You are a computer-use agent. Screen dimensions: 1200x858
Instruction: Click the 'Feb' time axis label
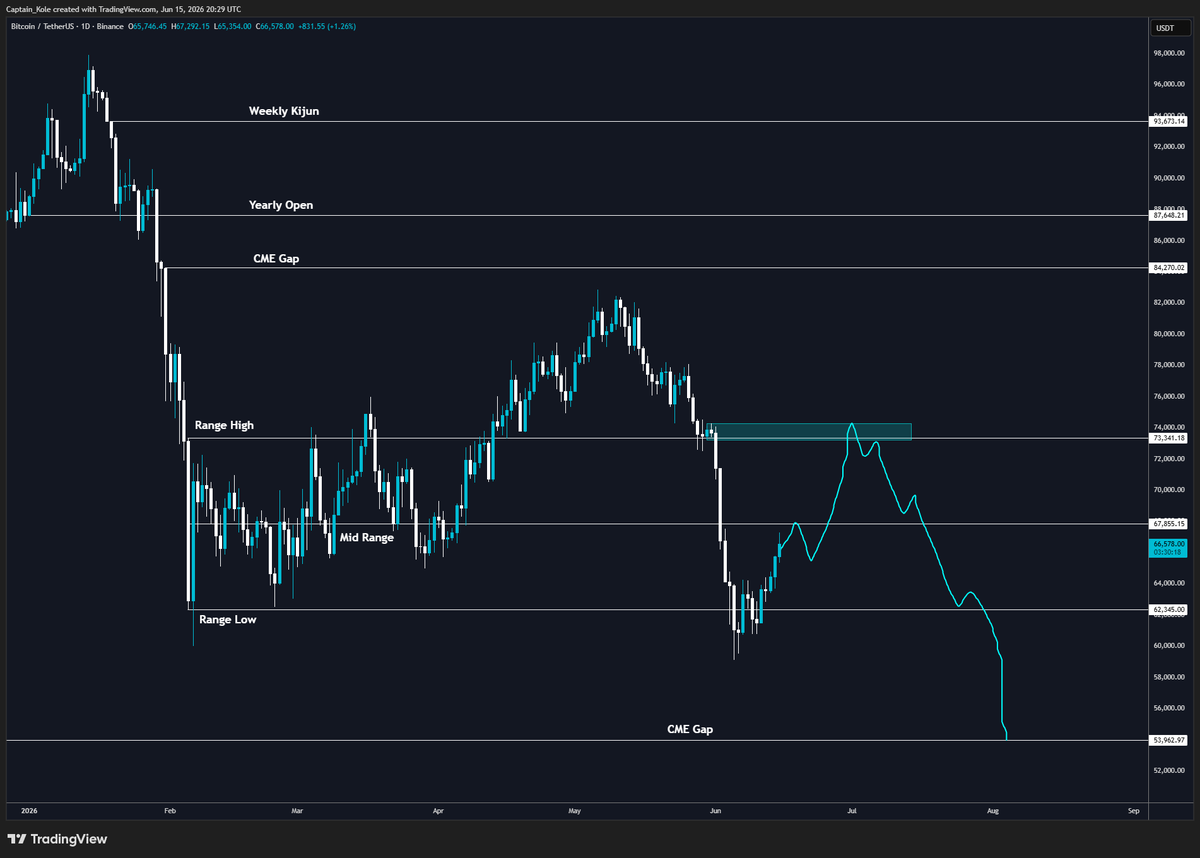tap(169, 810)
